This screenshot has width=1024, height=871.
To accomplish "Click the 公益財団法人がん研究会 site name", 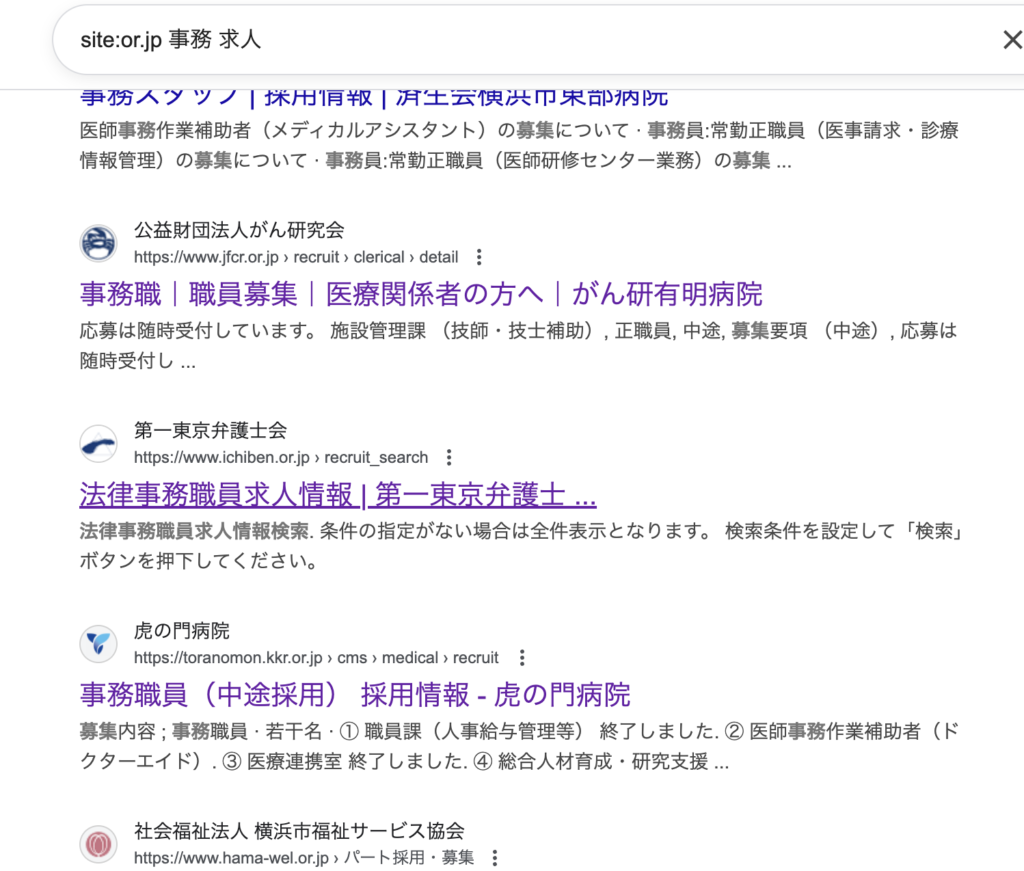I will coord(239,231).
